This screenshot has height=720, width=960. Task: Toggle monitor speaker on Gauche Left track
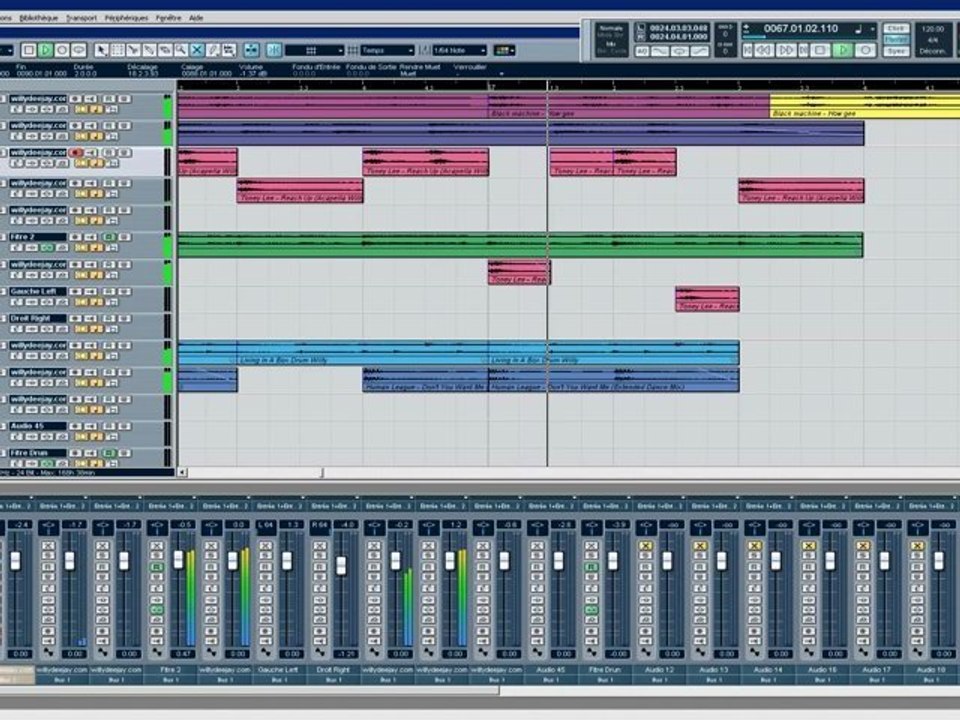tap(91, 291)
